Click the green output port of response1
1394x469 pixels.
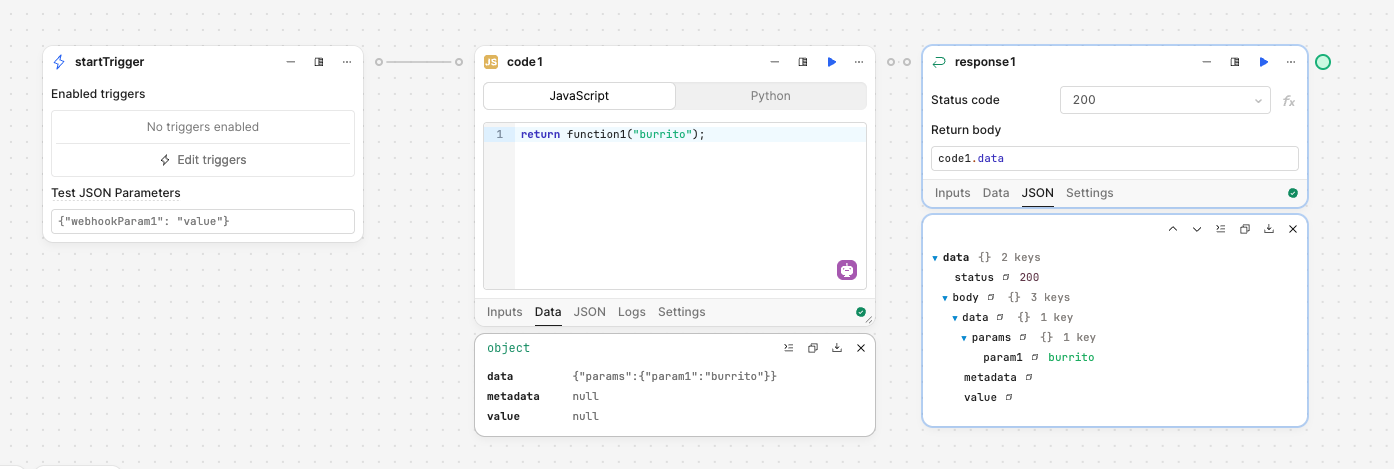[1323, 62]
